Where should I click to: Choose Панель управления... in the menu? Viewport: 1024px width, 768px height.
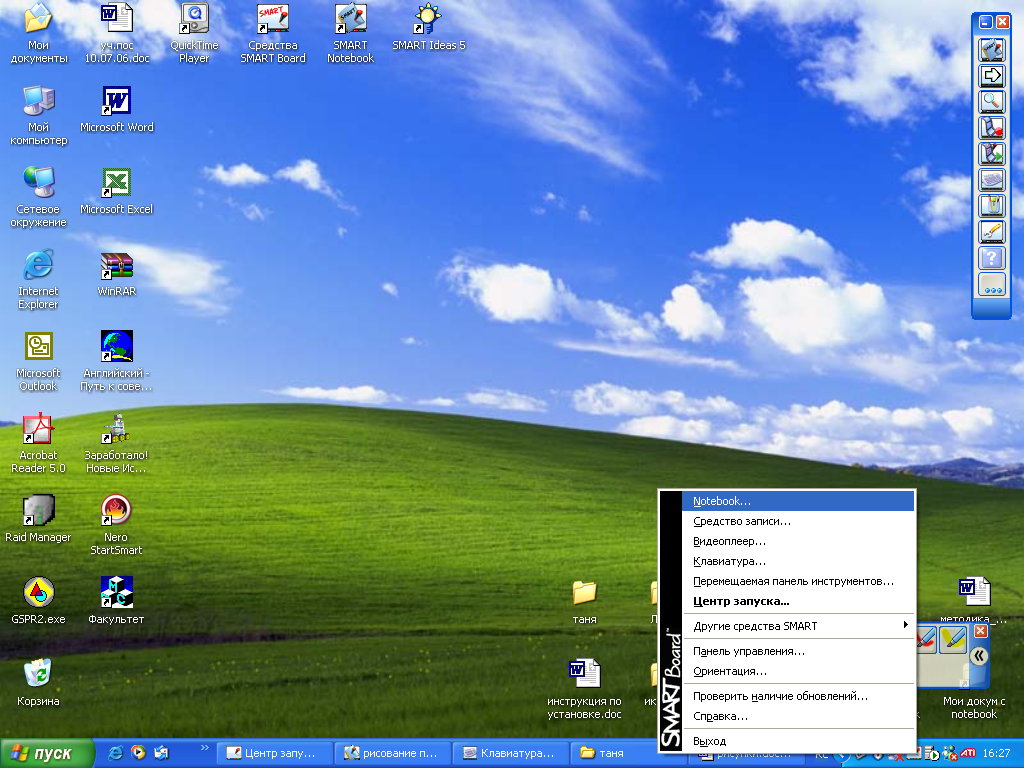click(x=798, y=651)
